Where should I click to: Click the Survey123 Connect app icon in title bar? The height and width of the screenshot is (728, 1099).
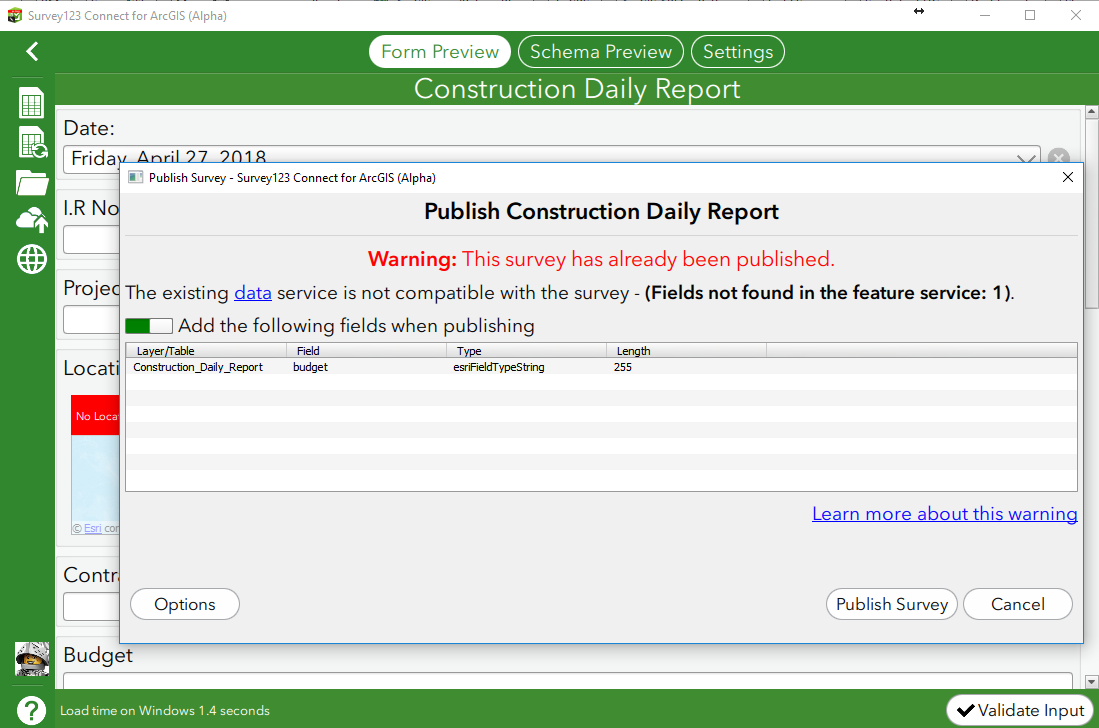pyautogui.click(x=15, y=15)
